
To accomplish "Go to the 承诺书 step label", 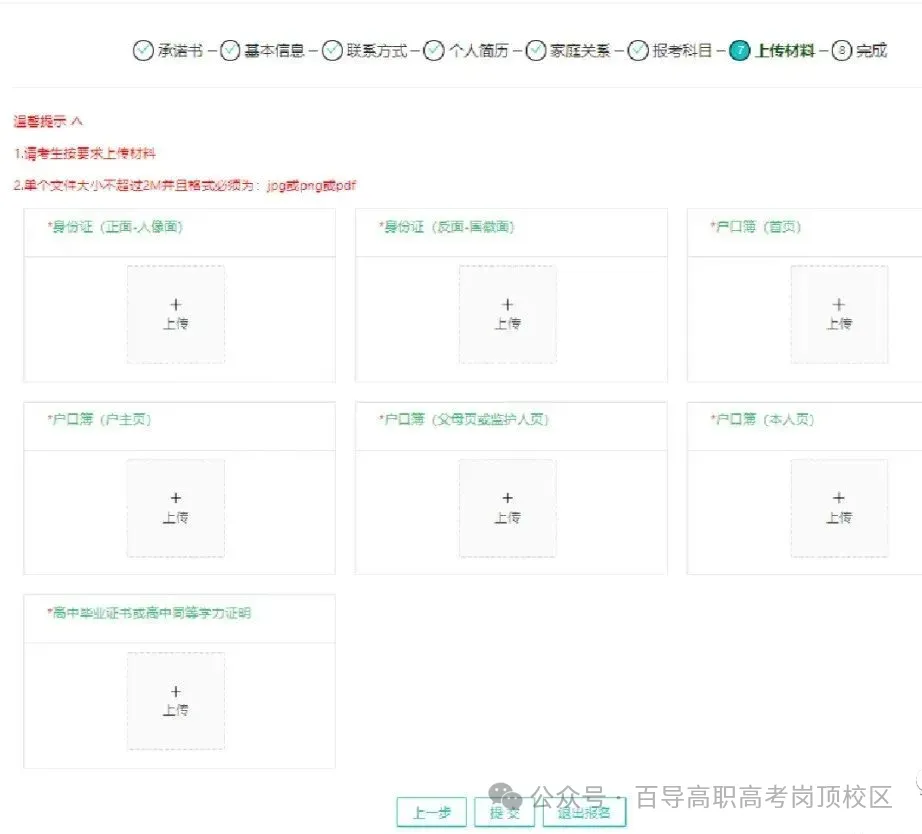I will (x=180, y=51).
